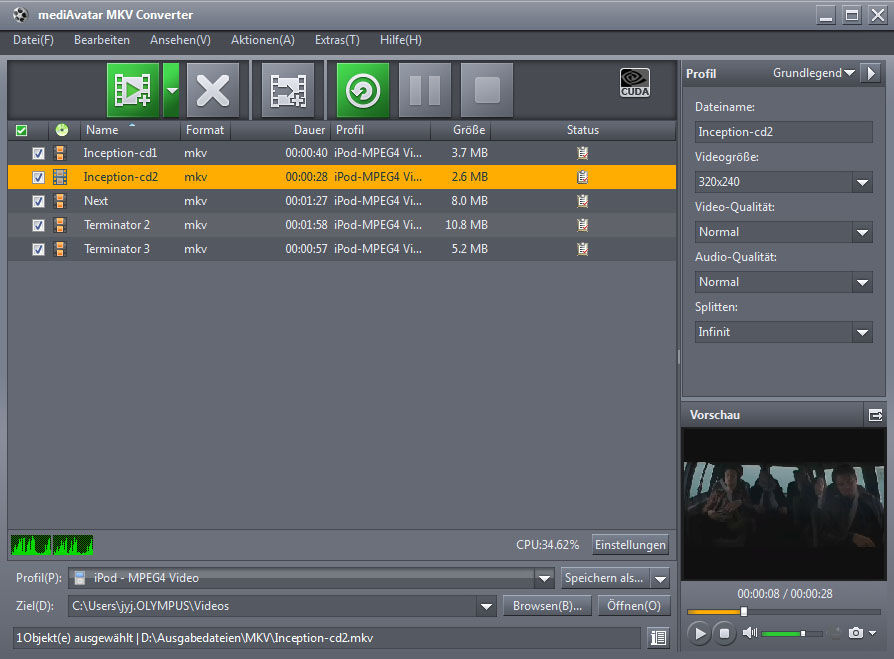
Task: Click the film icon beside Terminator 3
Action: click(60, 249)
